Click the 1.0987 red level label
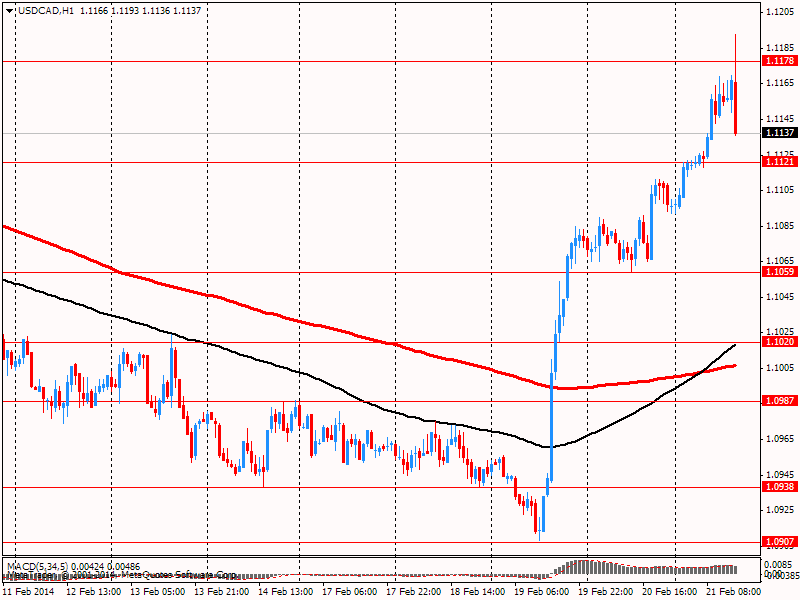800x600 pixels. pos(779,401)
